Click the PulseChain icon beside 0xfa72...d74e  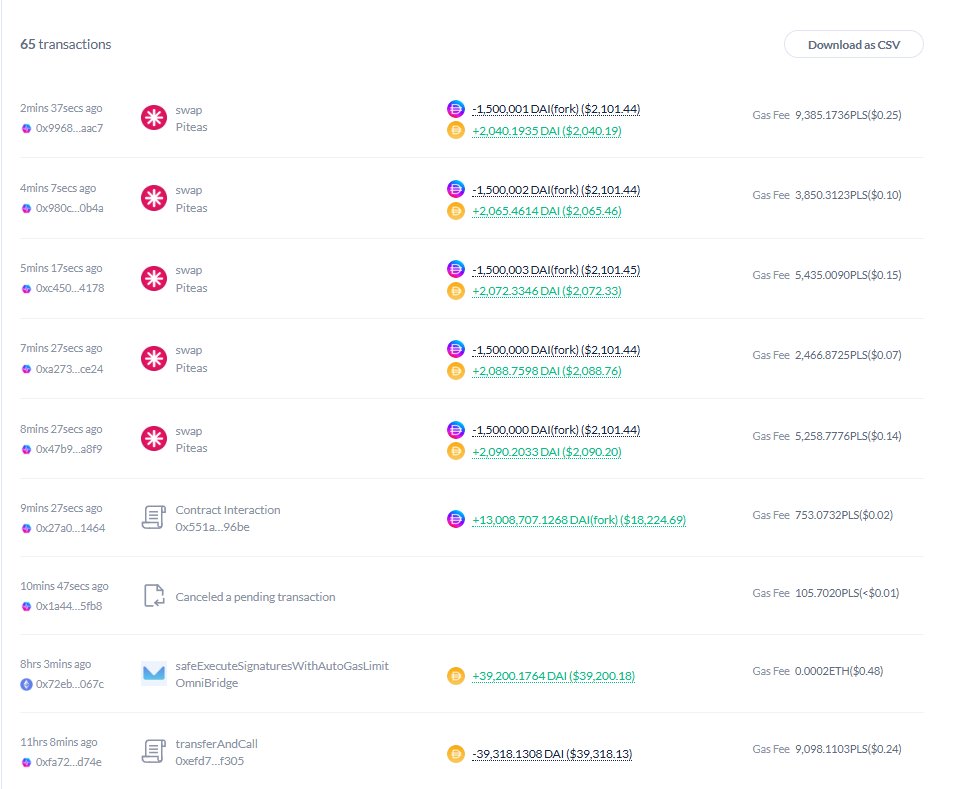coord(26,762)
